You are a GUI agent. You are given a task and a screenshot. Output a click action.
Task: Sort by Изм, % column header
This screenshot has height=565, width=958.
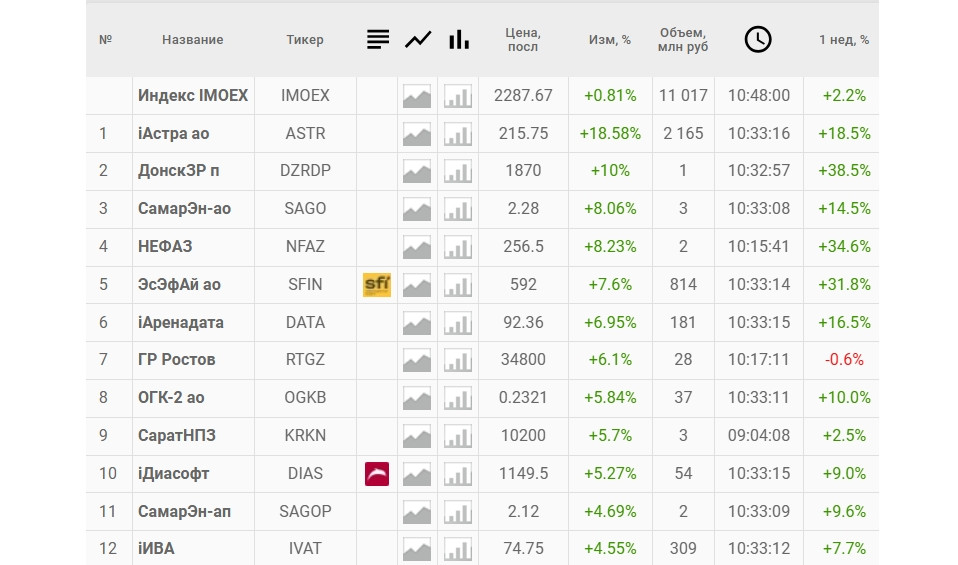(x=610, y=40)
